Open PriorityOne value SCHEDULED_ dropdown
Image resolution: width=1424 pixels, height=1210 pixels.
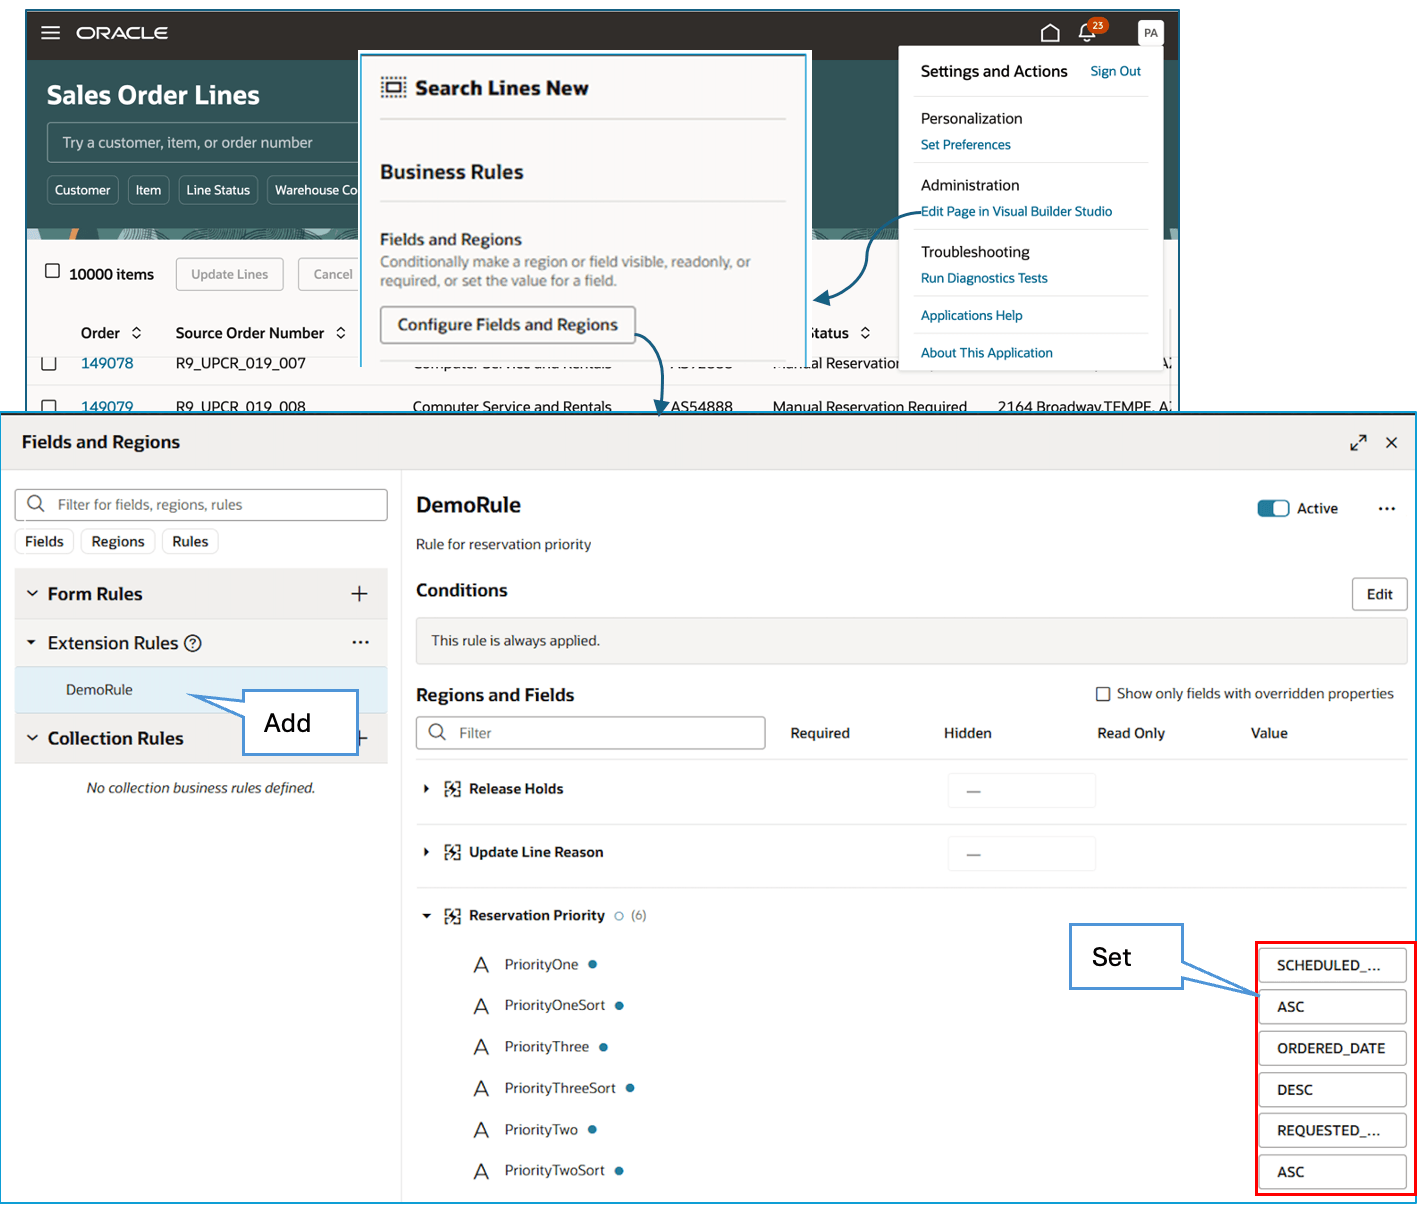pos(1332,965)
